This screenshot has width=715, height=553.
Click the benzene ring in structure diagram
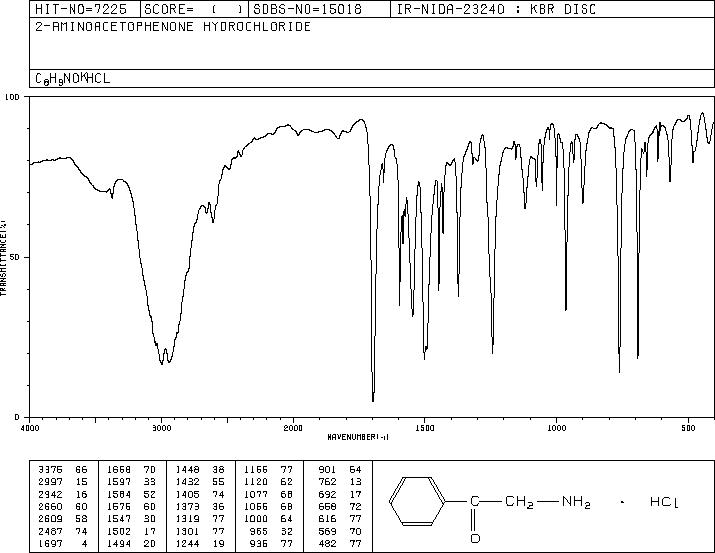[x=417, y=501]
